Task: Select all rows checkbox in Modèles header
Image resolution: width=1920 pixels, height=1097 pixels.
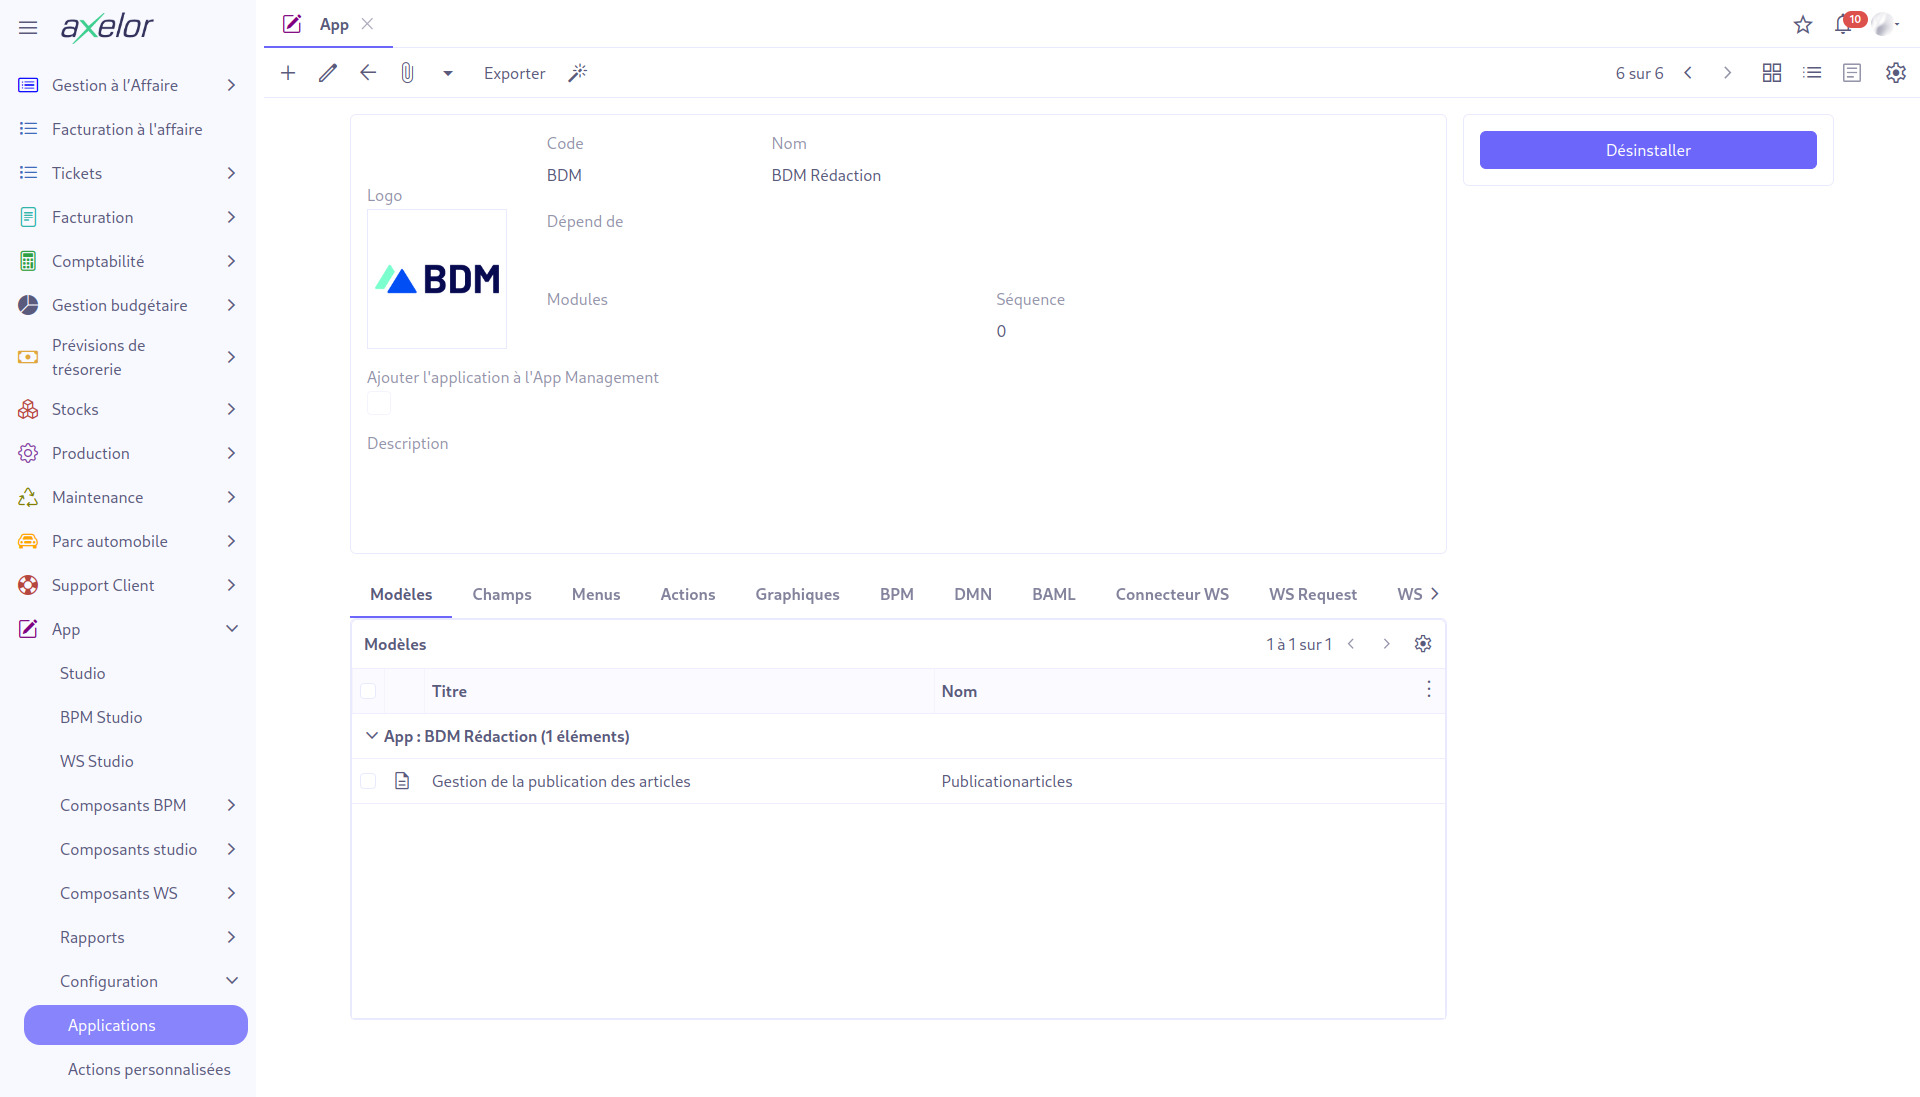Action: tap(368, 691)
